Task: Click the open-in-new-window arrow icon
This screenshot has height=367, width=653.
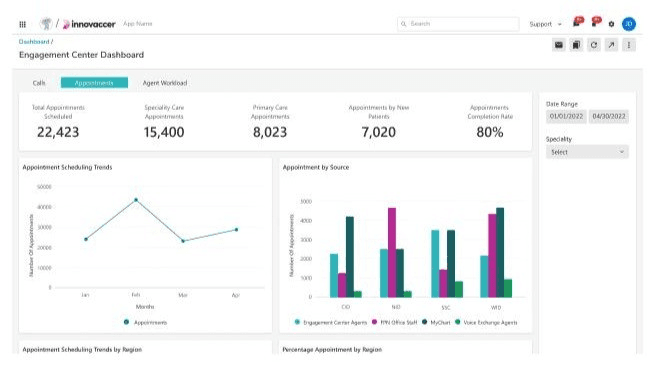Action: [x=611, y=45]
